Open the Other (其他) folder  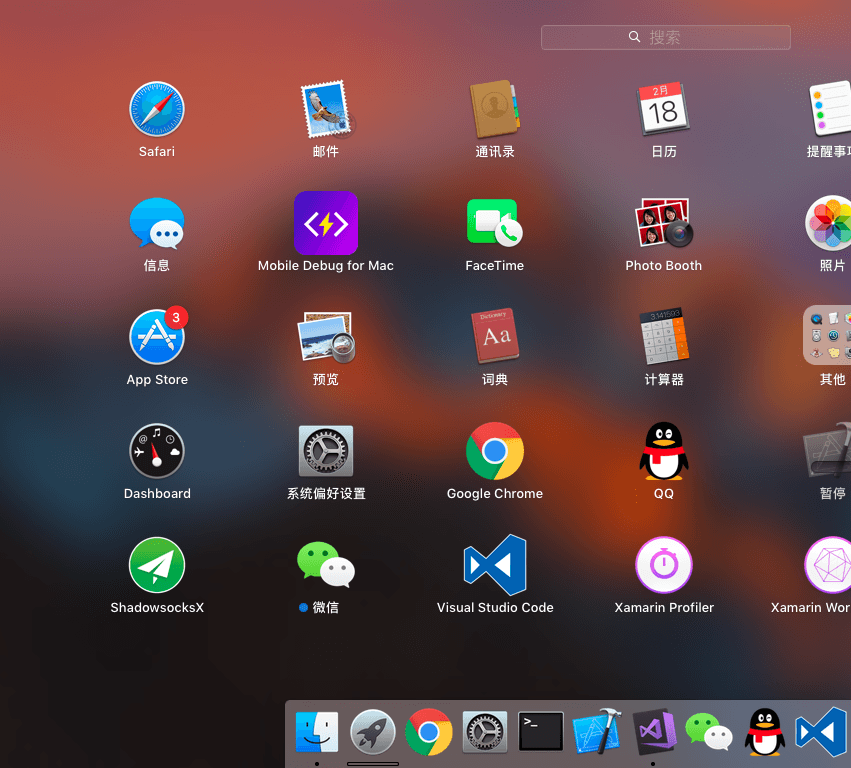click(x=828, y=335)
